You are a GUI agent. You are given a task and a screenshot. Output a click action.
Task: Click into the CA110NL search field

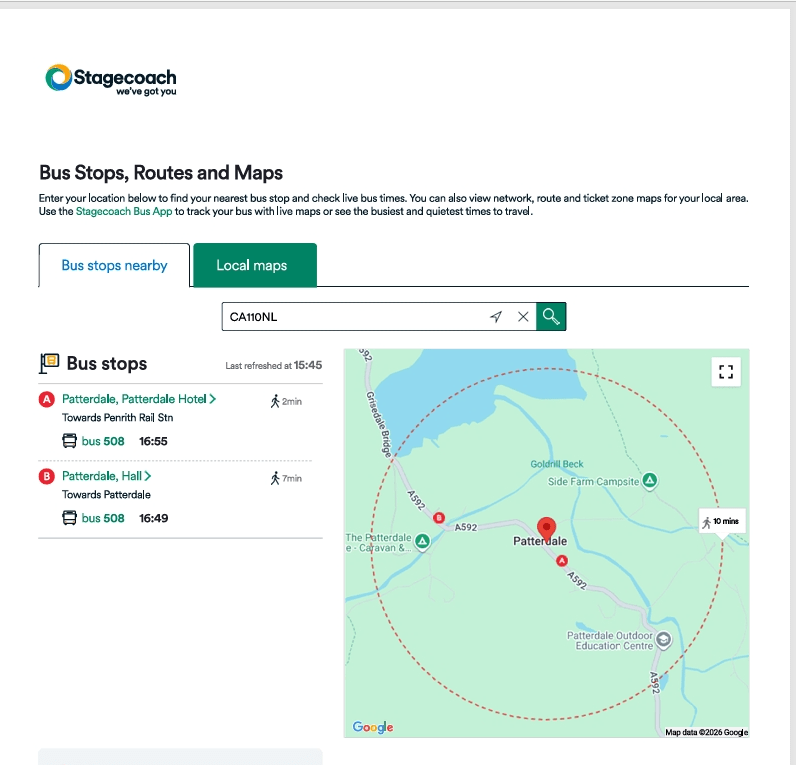coord(350,317)
